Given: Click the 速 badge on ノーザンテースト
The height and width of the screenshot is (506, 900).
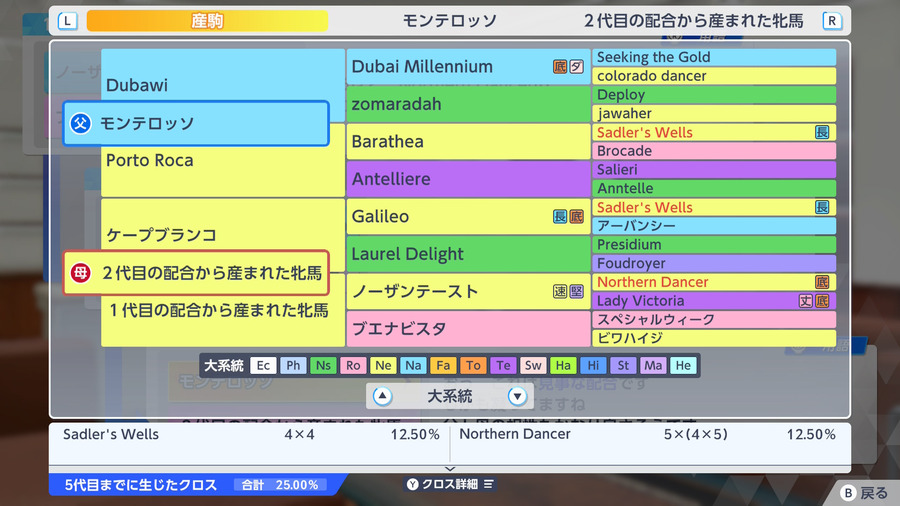Looking at the screenshot, I should click(560, 291).
